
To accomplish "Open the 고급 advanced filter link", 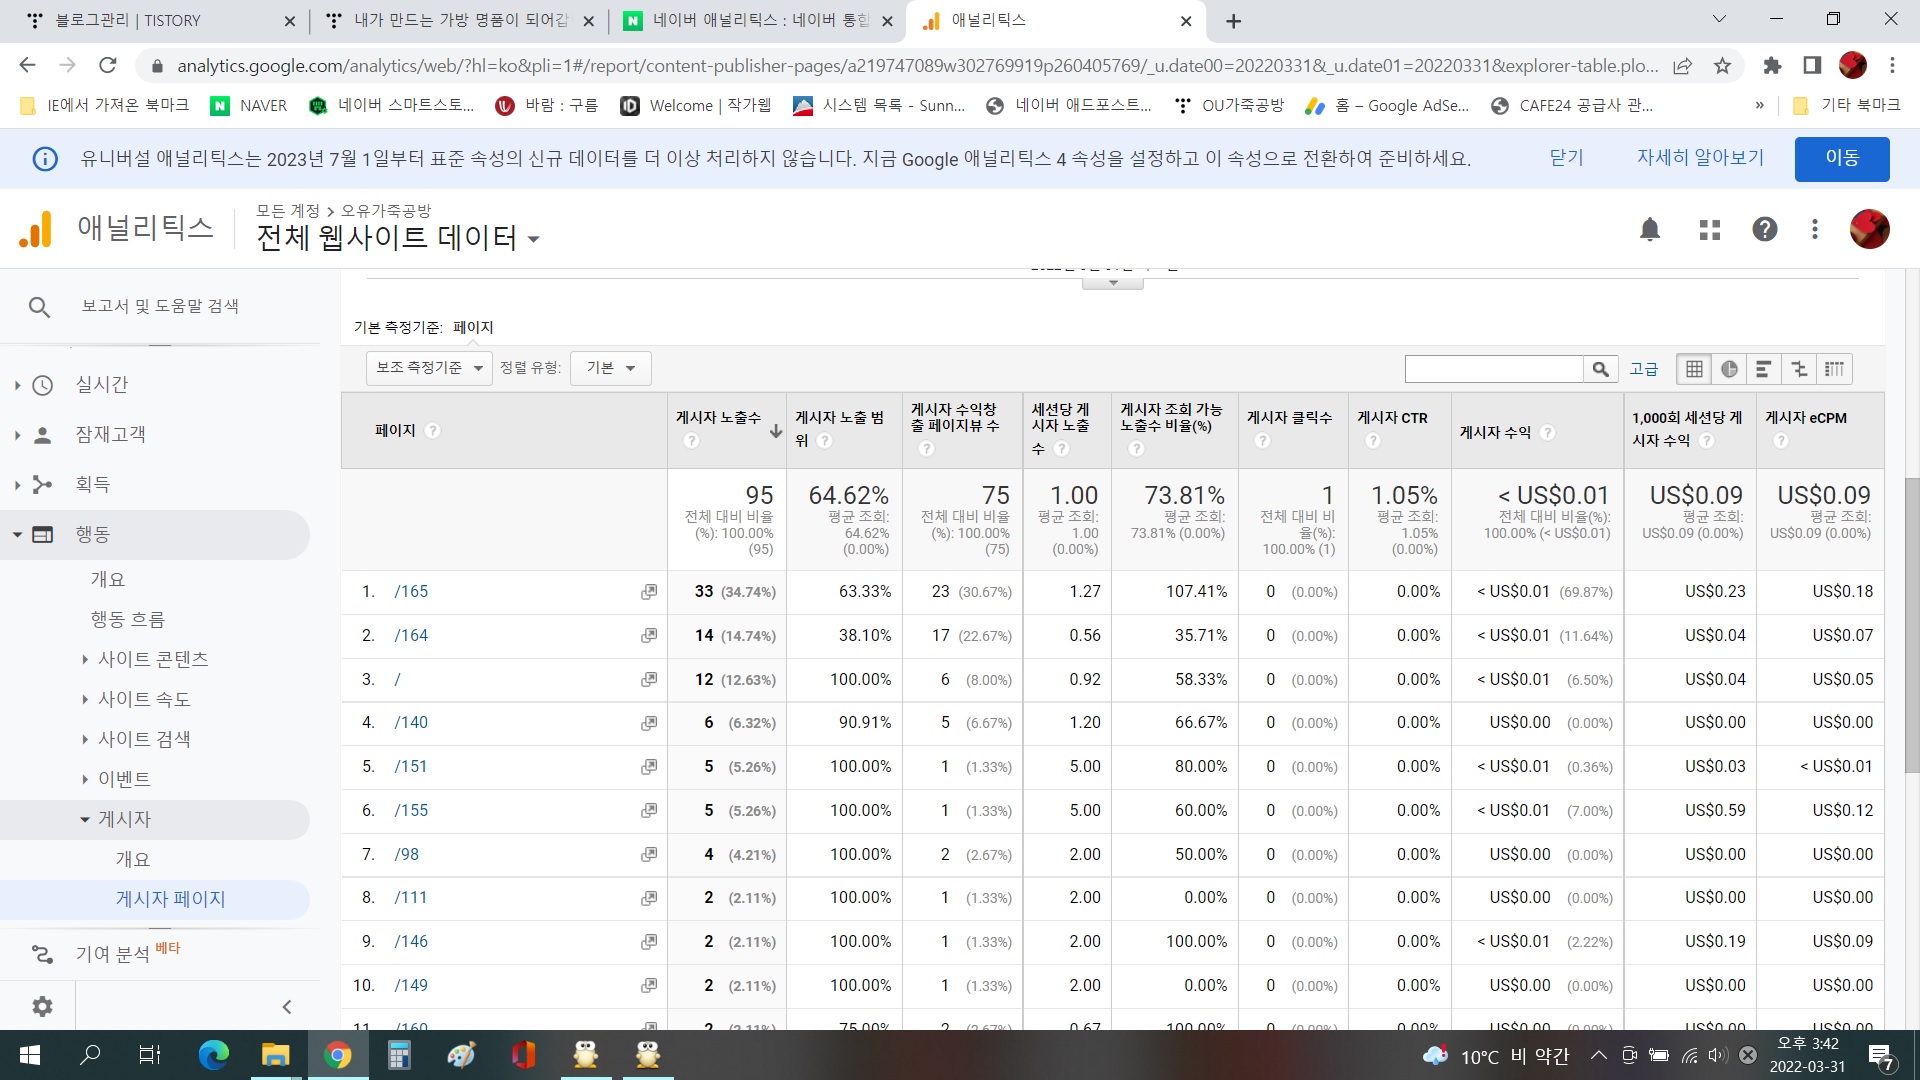I will point(1643,369).
